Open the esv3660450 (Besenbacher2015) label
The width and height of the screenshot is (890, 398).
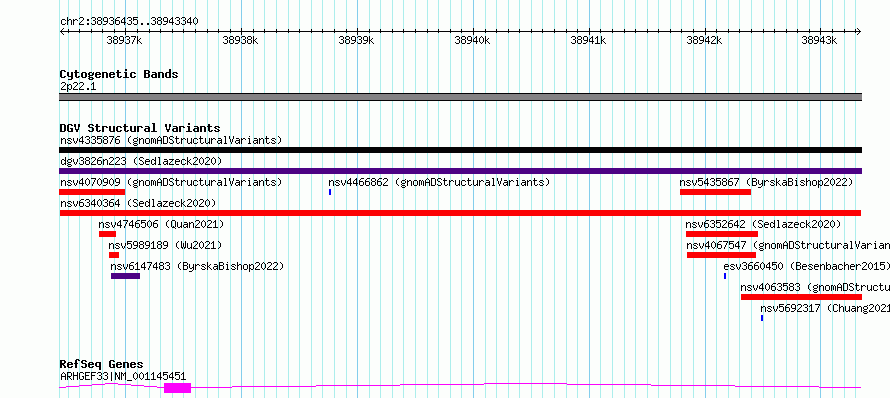click(x=807, y=266)
